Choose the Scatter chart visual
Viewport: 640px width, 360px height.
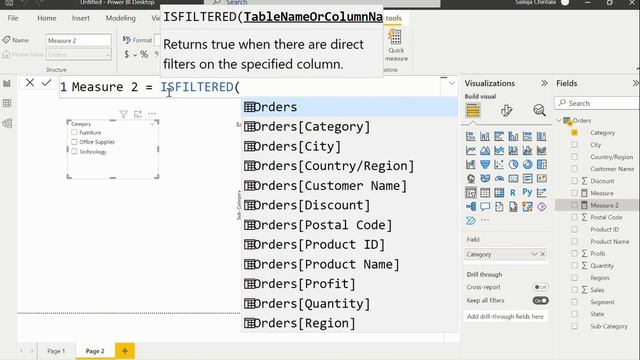pos(499,164)
